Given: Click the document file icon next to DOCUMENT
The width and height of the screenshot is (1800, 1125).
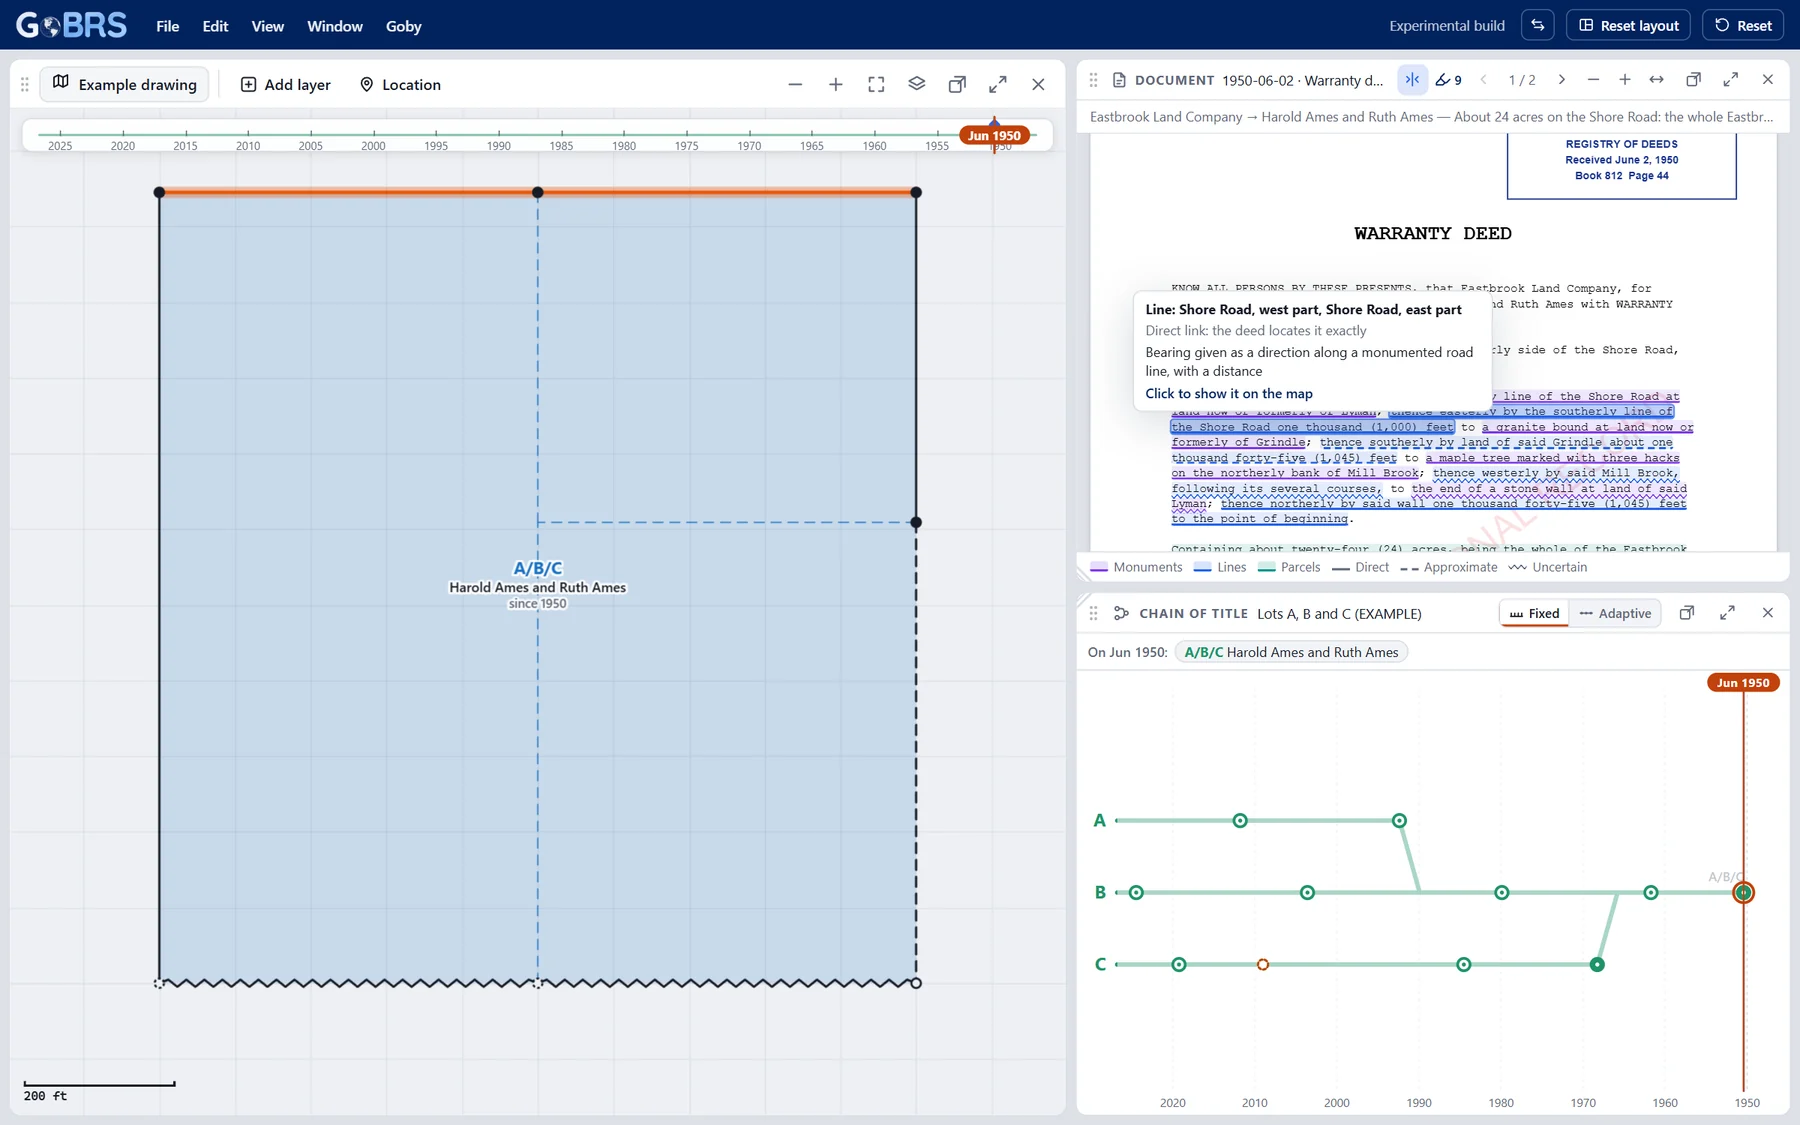Looking at the screenshot, I should click(x=1119, y=80).
